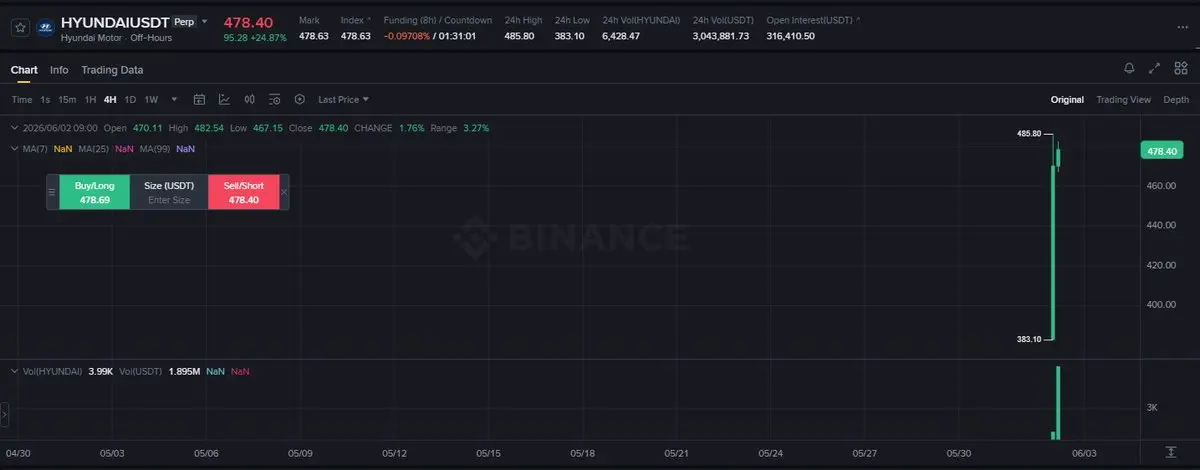Open price alert bell icon
This screenshot has height=470, width=1200.
coord(1129,68)
